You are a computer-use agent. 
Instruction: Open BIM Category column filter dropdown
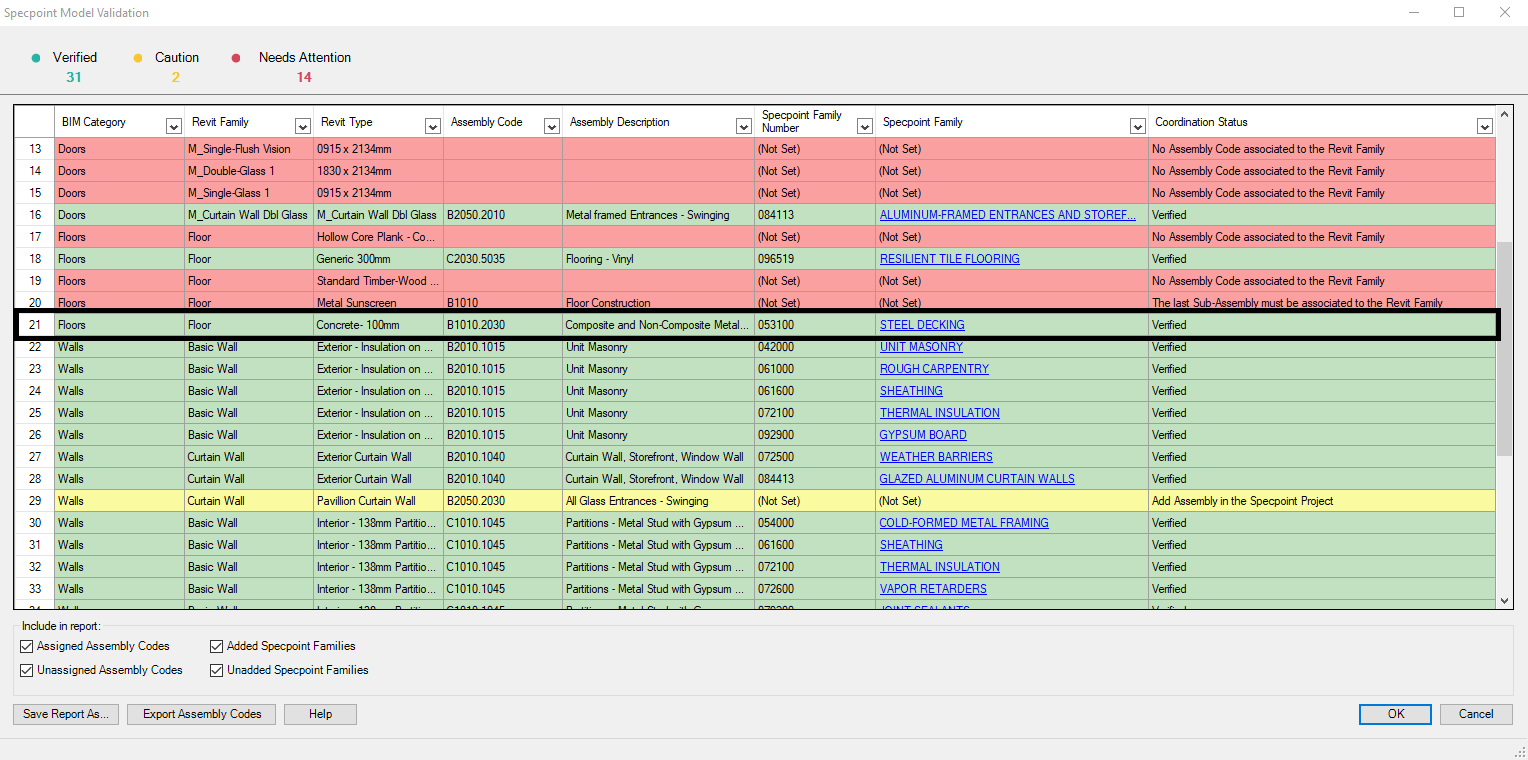[173, 126]
